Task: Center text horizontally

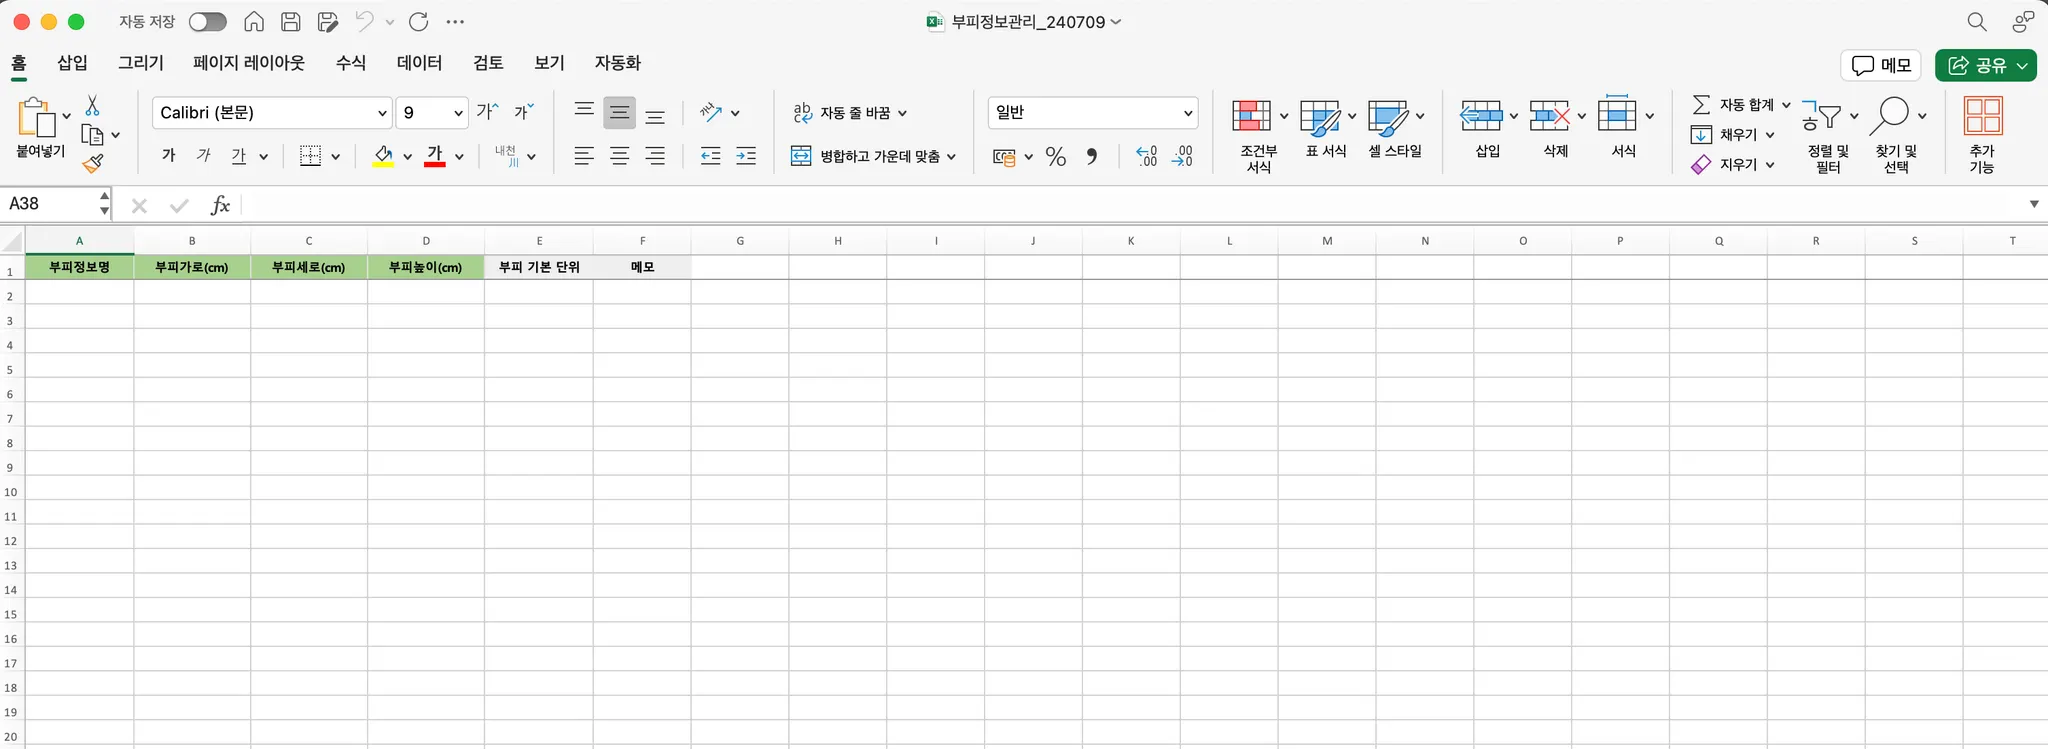Action: click(x=620, y=156)
